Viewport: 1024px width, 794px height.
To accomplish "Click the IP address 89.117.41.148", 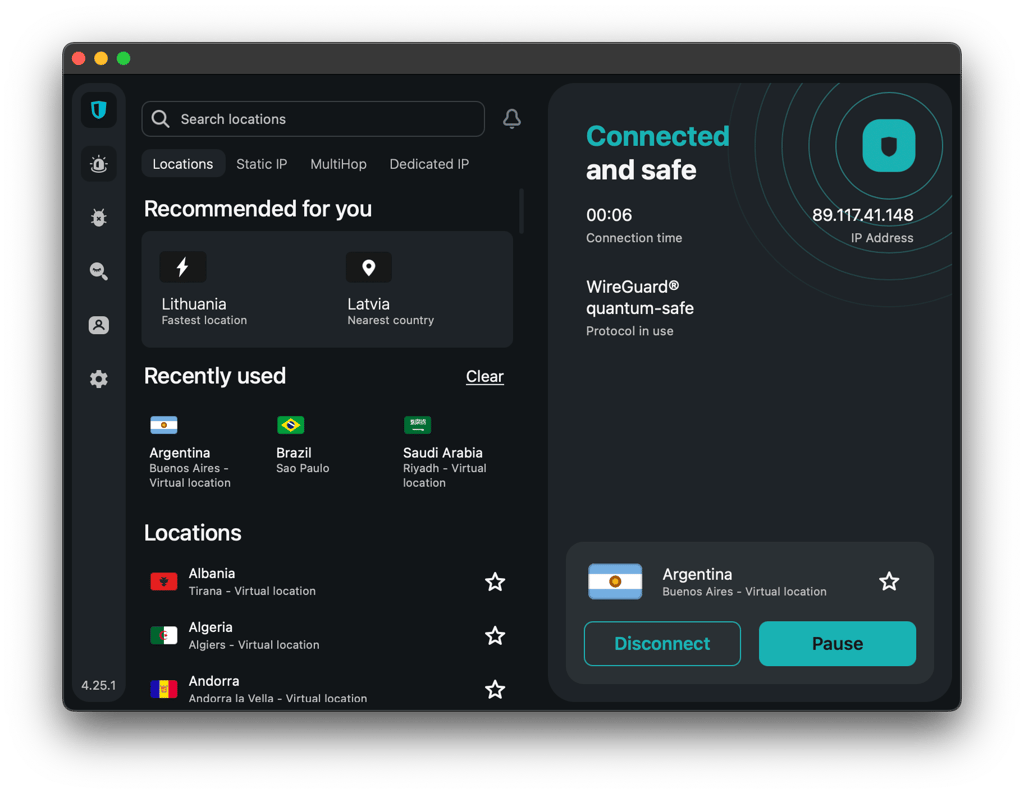I will [863, 215].
